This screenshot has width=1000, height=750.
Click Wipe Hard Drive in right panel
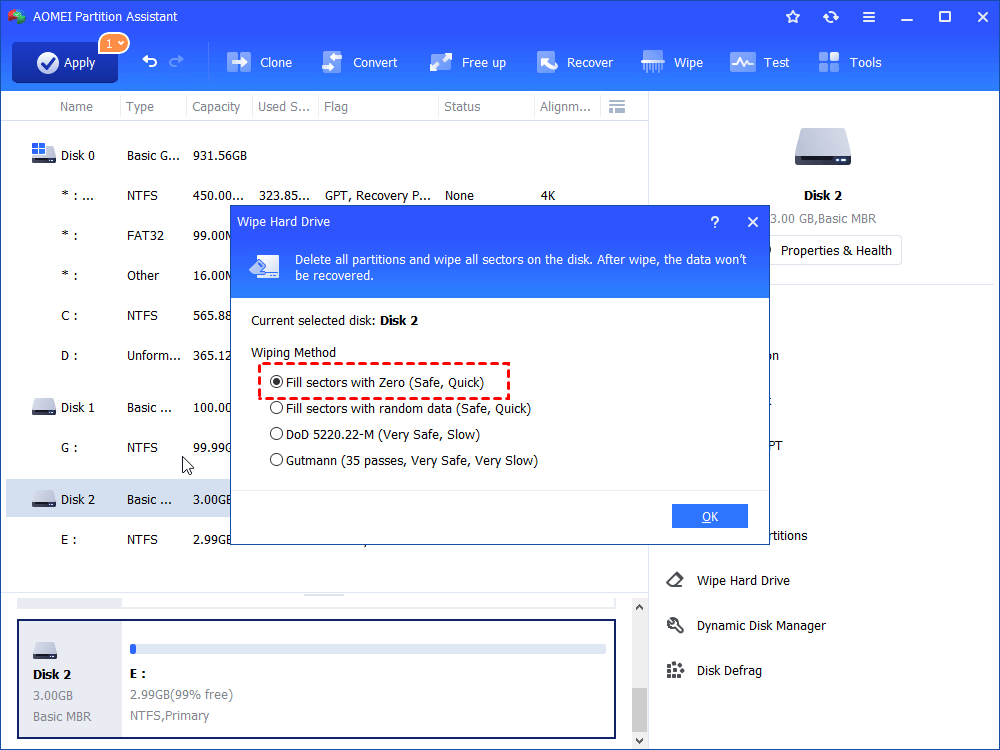click(743, 580)
